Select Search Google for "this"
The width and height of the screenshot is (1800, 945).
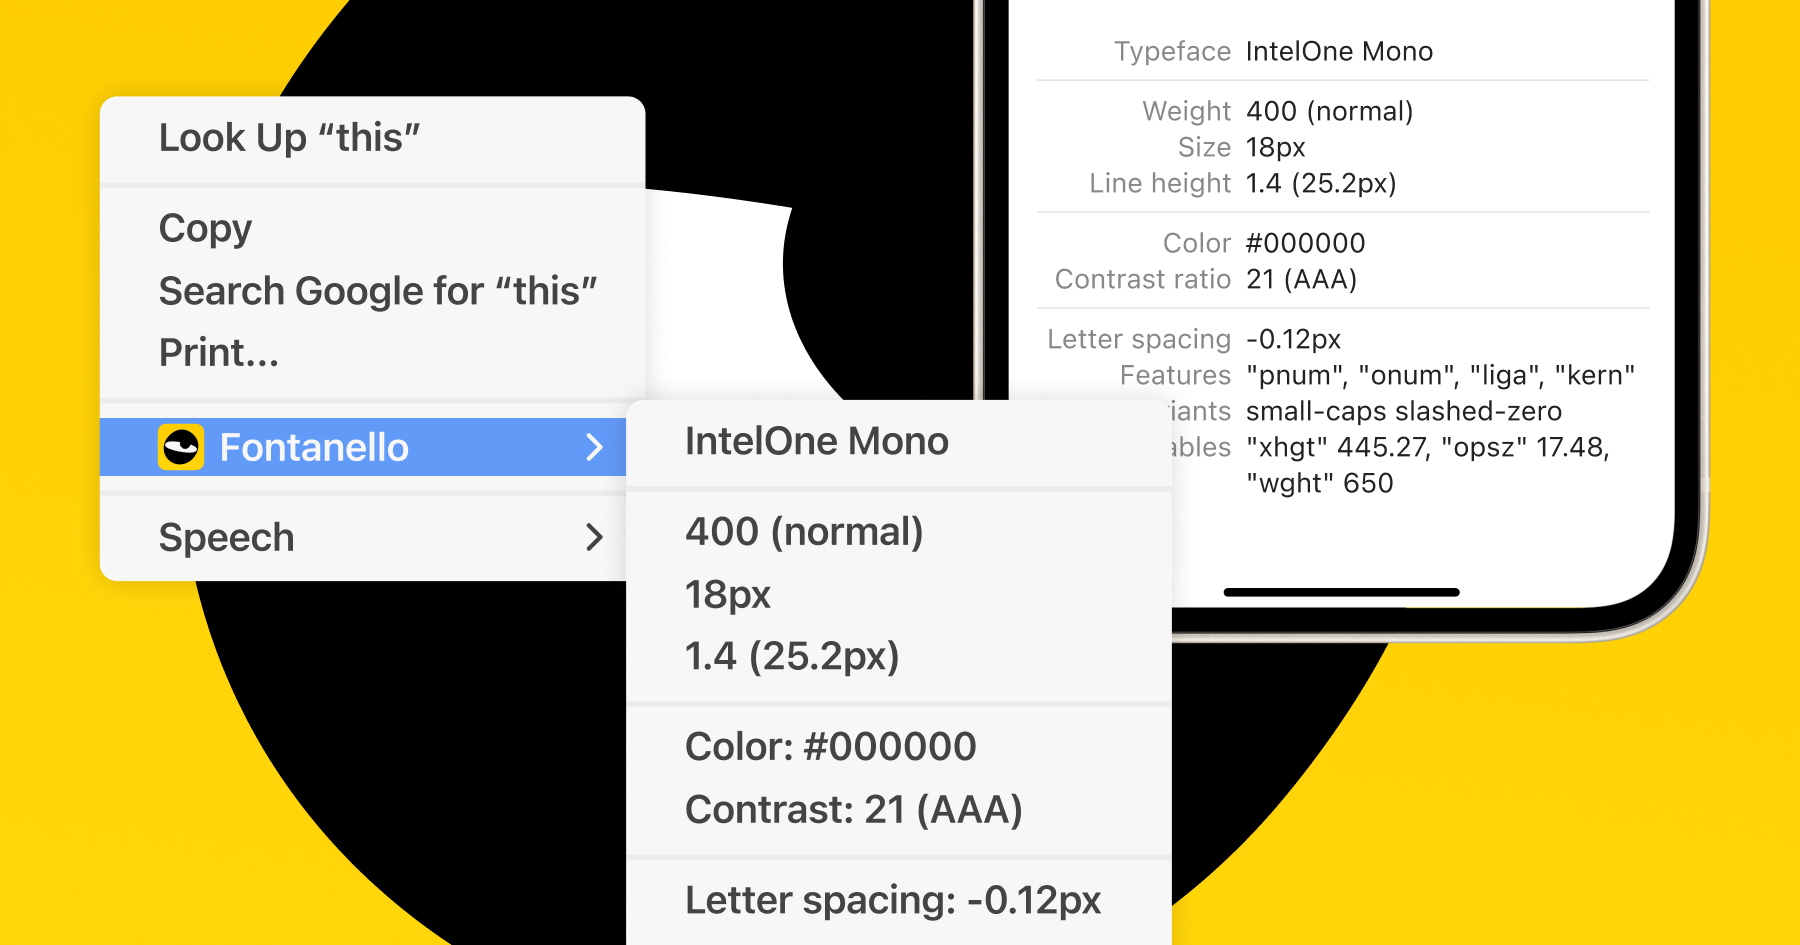click(x=379, y=290)
